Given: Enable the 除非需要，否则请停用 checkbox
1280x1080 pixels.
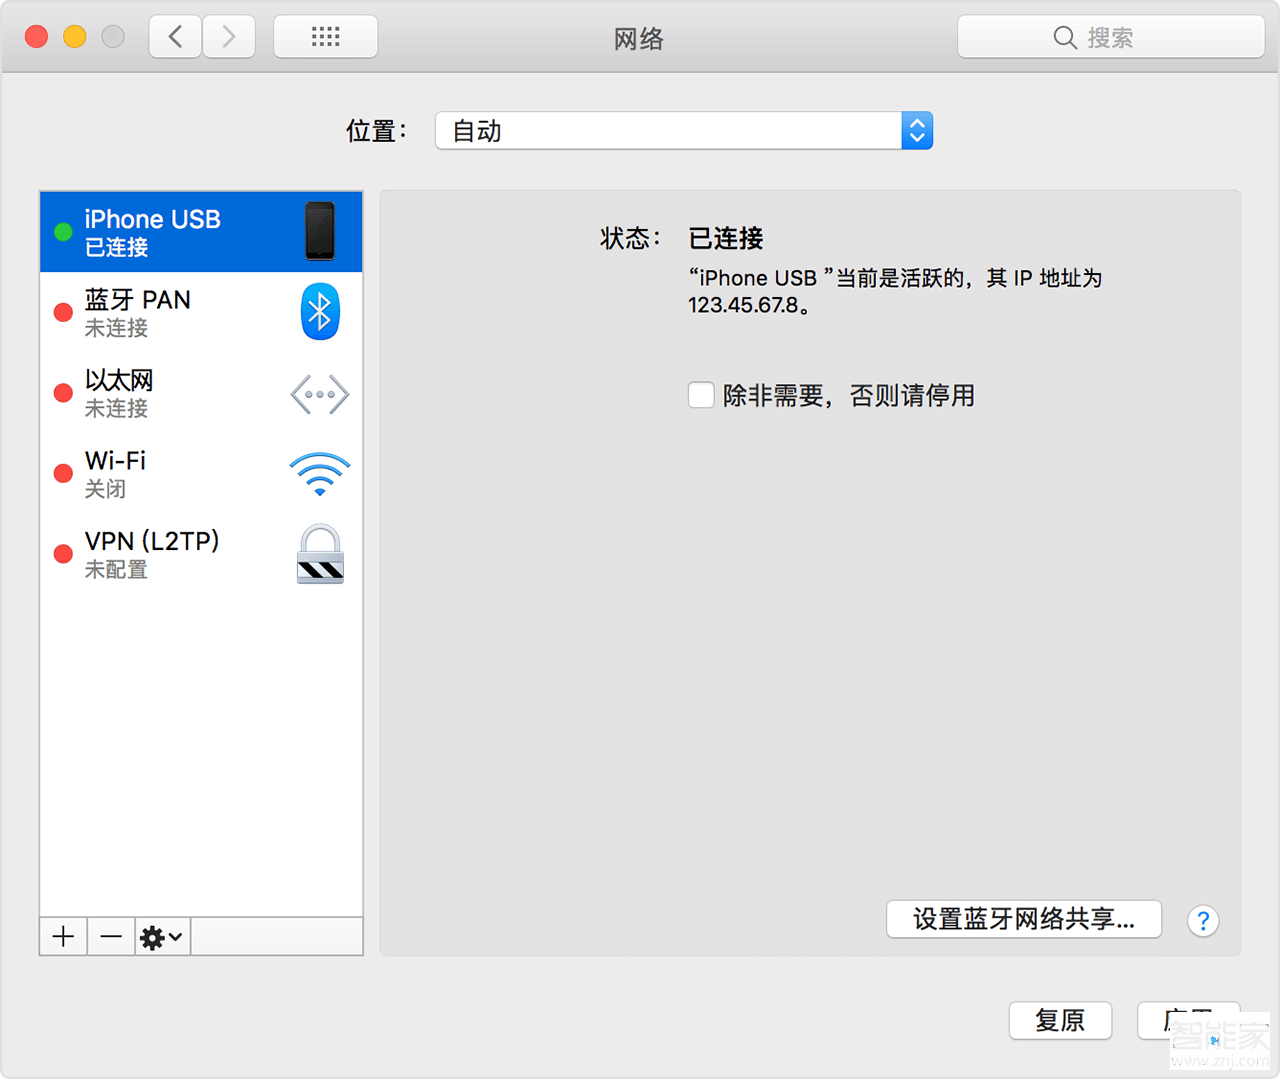Looking at the screenshot, I should pos(701,395).
